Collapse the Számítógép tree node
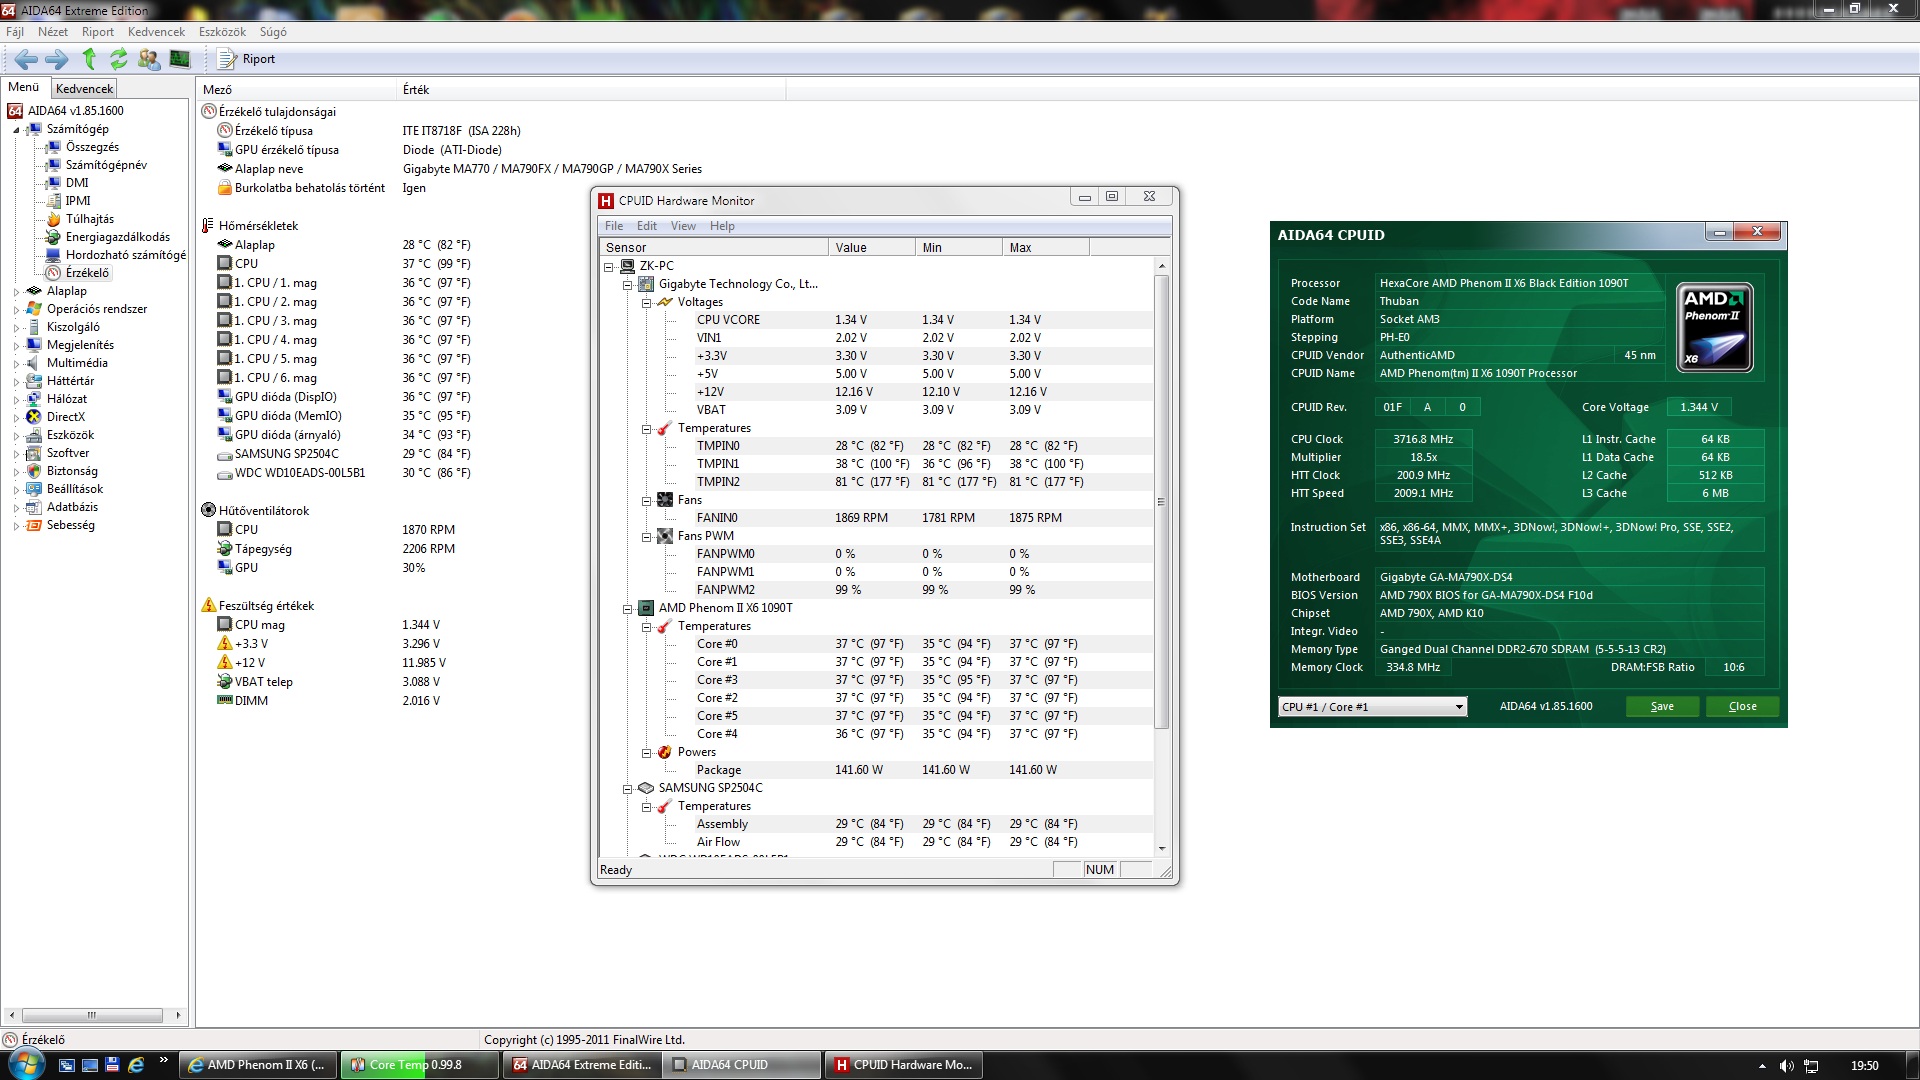The image size is (1920, 1080). coord(16,130)
